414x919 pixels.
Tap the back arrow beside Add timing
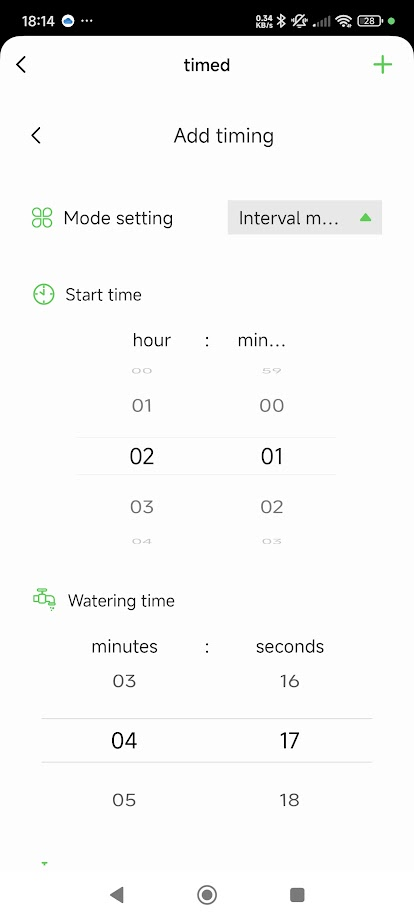(x=36, y=135)
